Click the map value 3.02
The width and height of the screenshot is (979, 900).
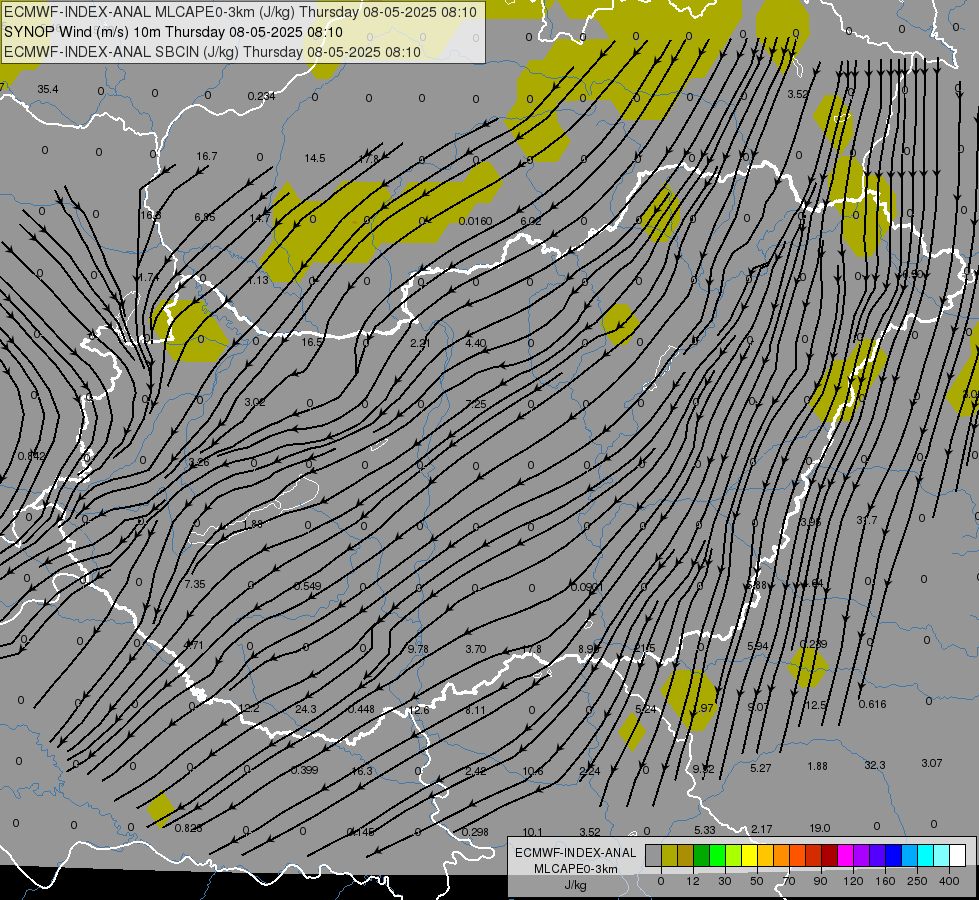pos(255,402)
